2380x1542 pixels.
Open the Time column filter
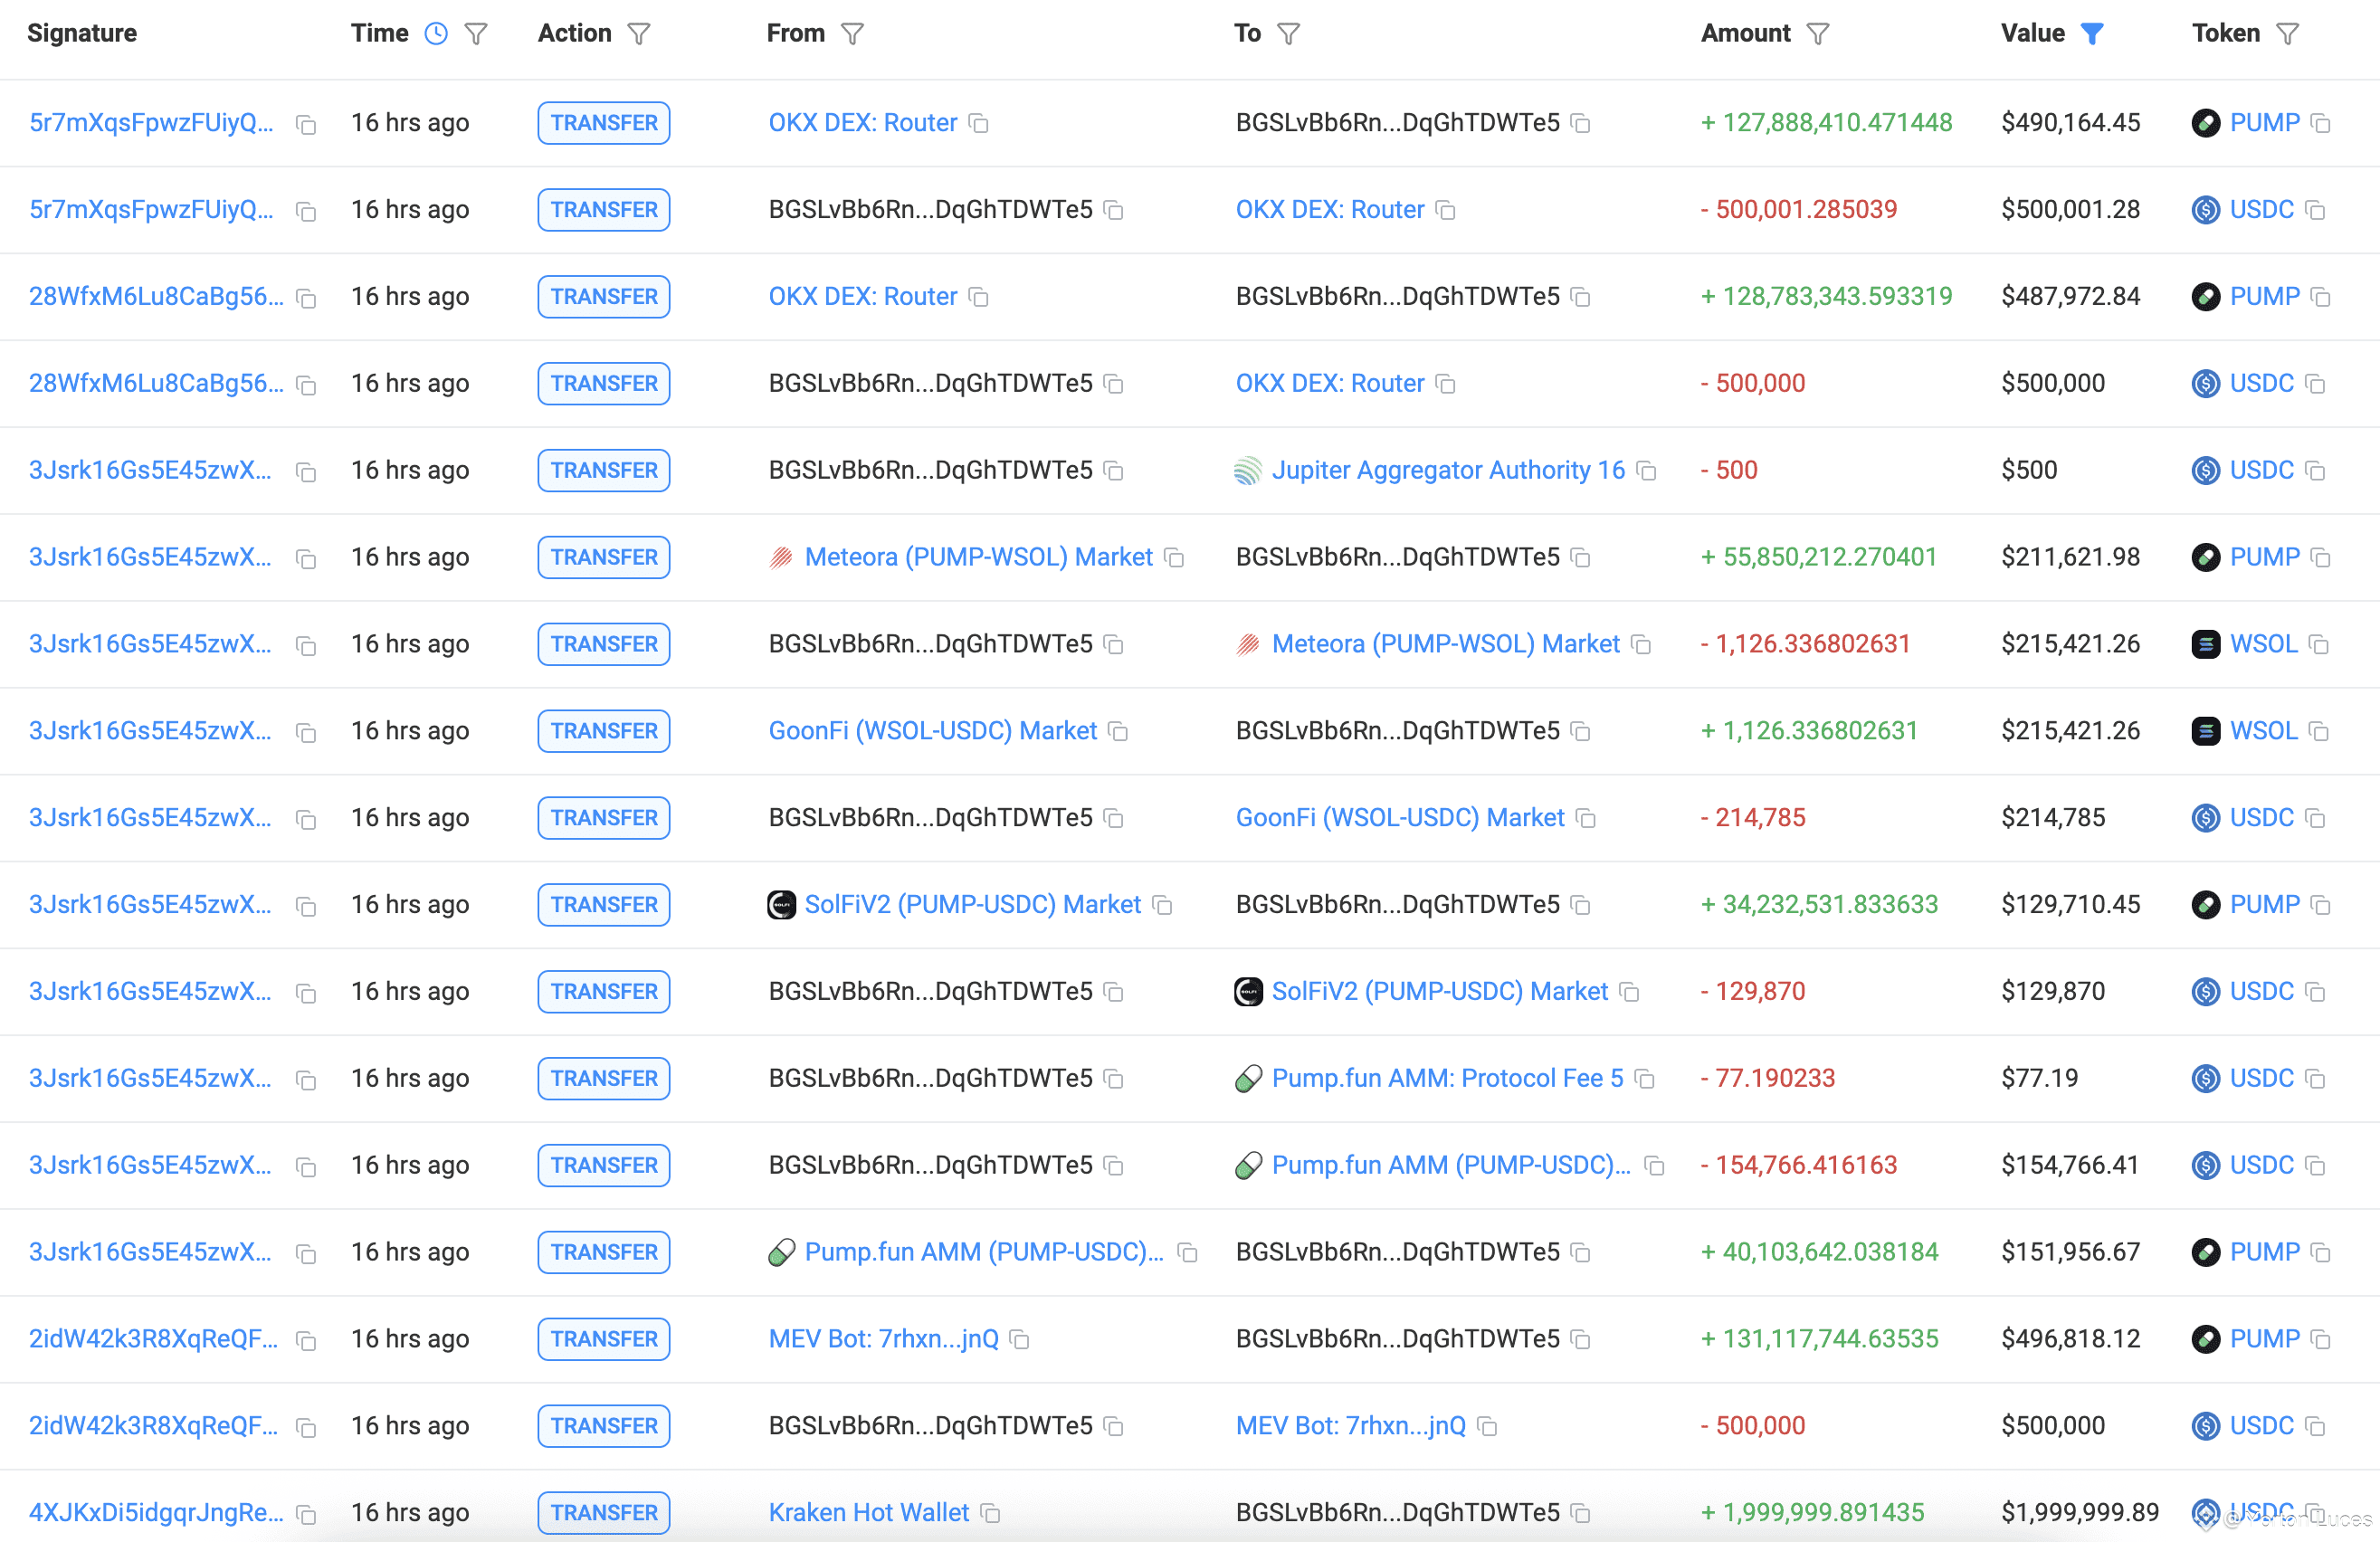pyautogui.click(x=477, y=34)
